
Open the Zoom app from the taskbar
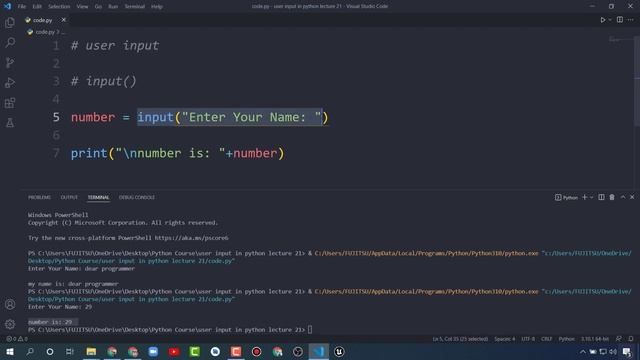pyautogui.click(x=153, y=351)
